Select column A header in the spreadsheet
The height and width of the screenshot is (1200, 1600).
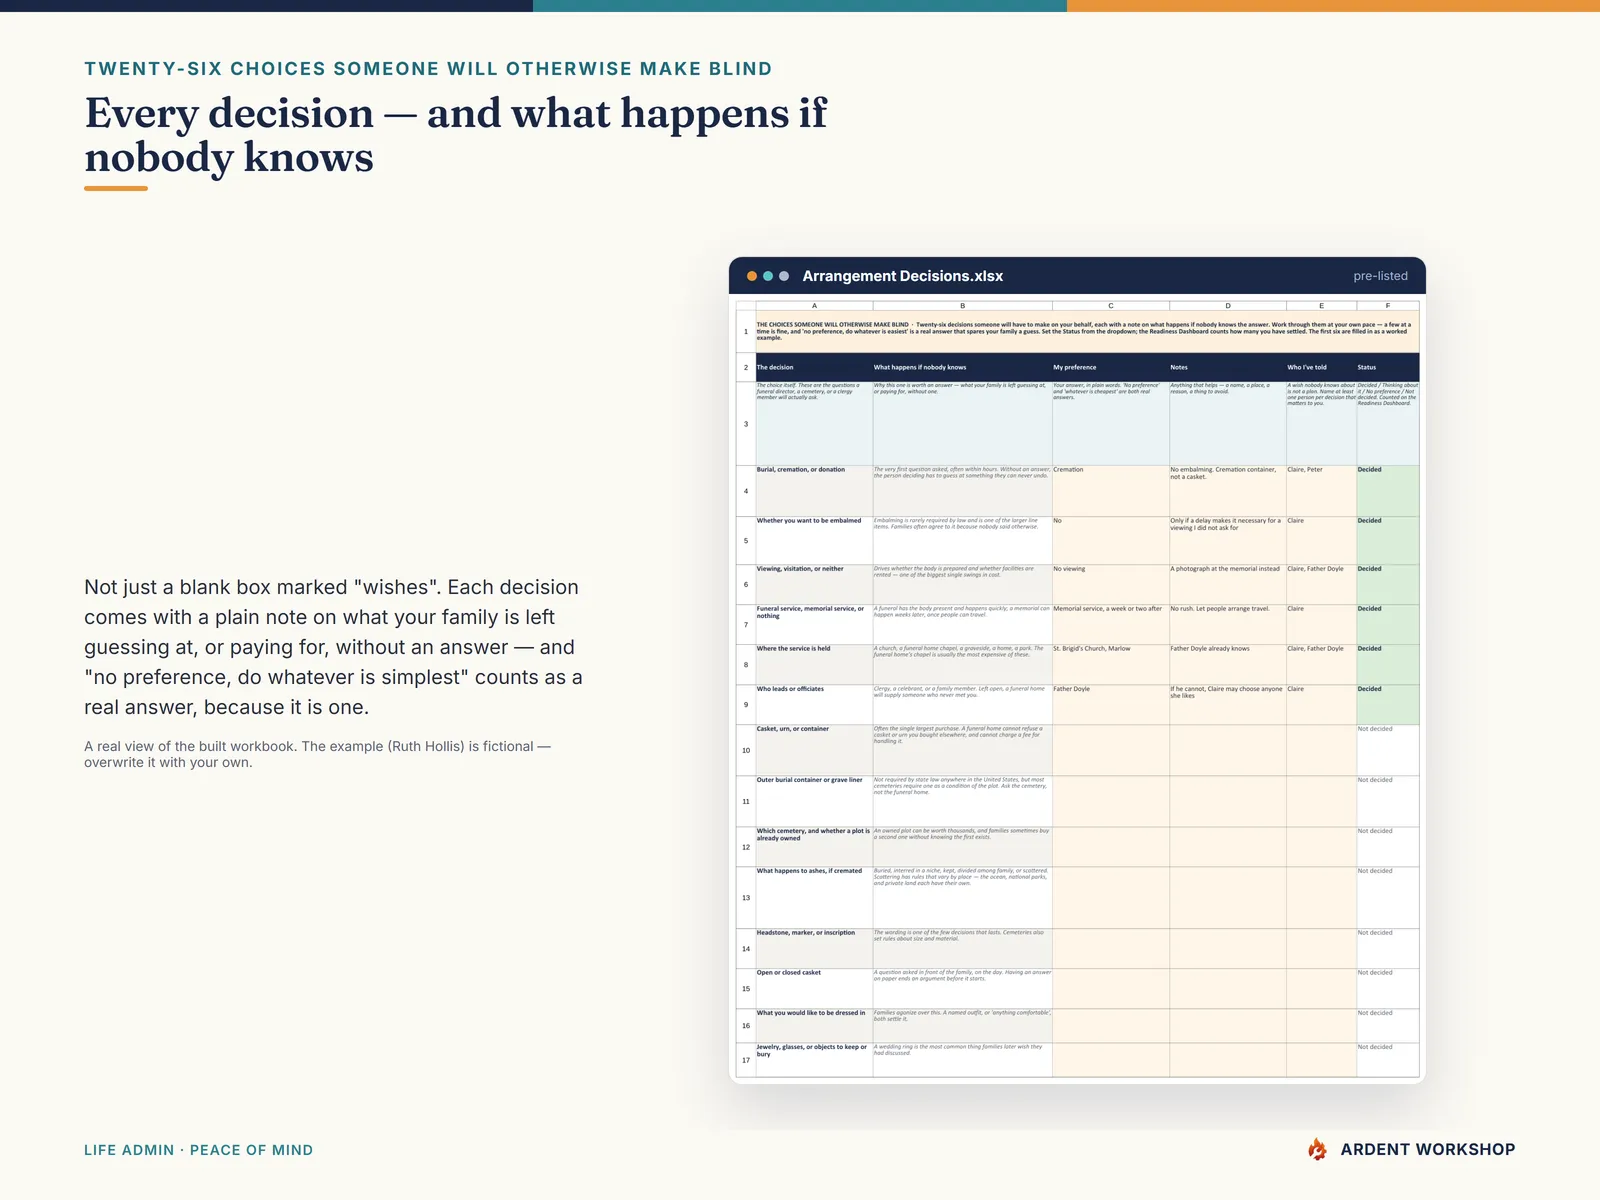(814, 306)
